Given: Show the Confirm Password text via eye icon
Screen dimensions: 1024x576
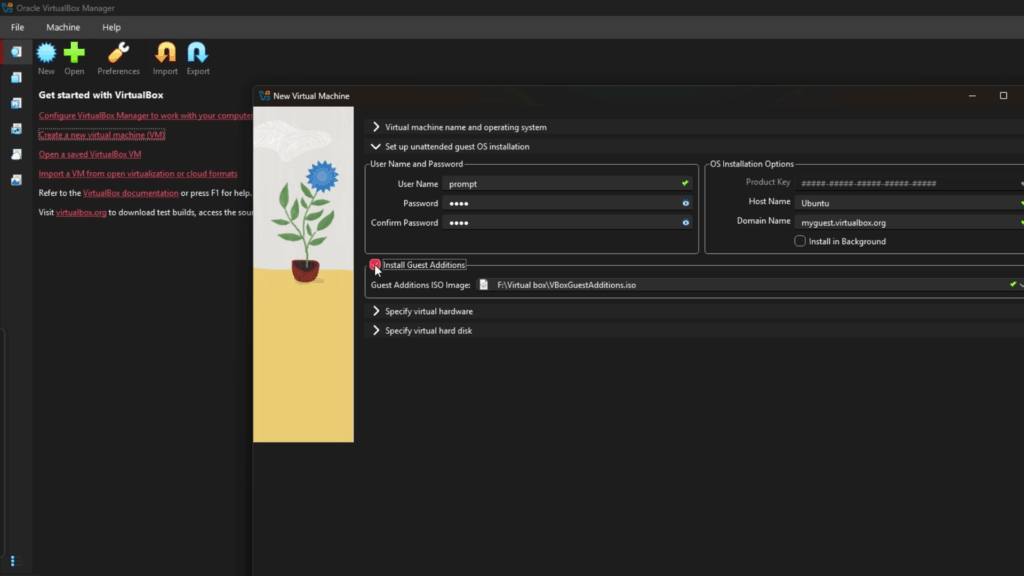Looking at the screenshot, I should point(685,222).
